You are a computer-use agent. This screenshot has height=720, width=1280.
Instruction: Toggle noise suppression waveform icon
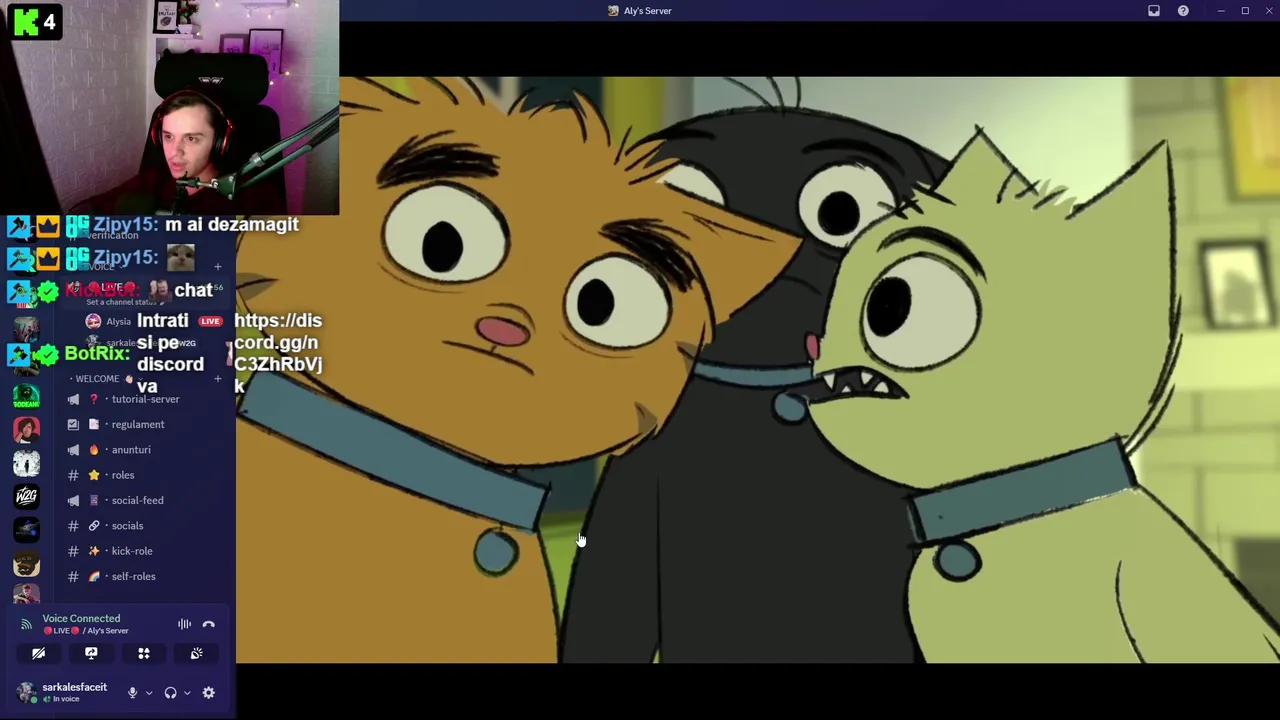[184, 624]
